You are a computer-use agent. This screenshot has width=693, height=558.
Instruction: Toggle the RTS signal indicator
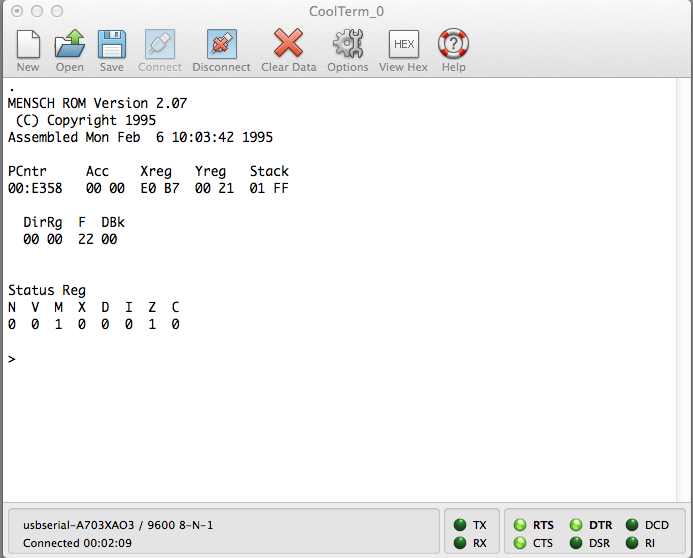[x=520, y=524]
